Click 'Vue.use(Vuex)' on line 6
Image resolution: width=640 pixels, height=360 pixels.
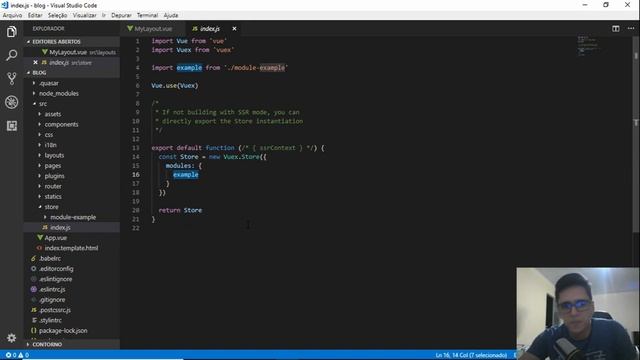click(x=175, y=86)
